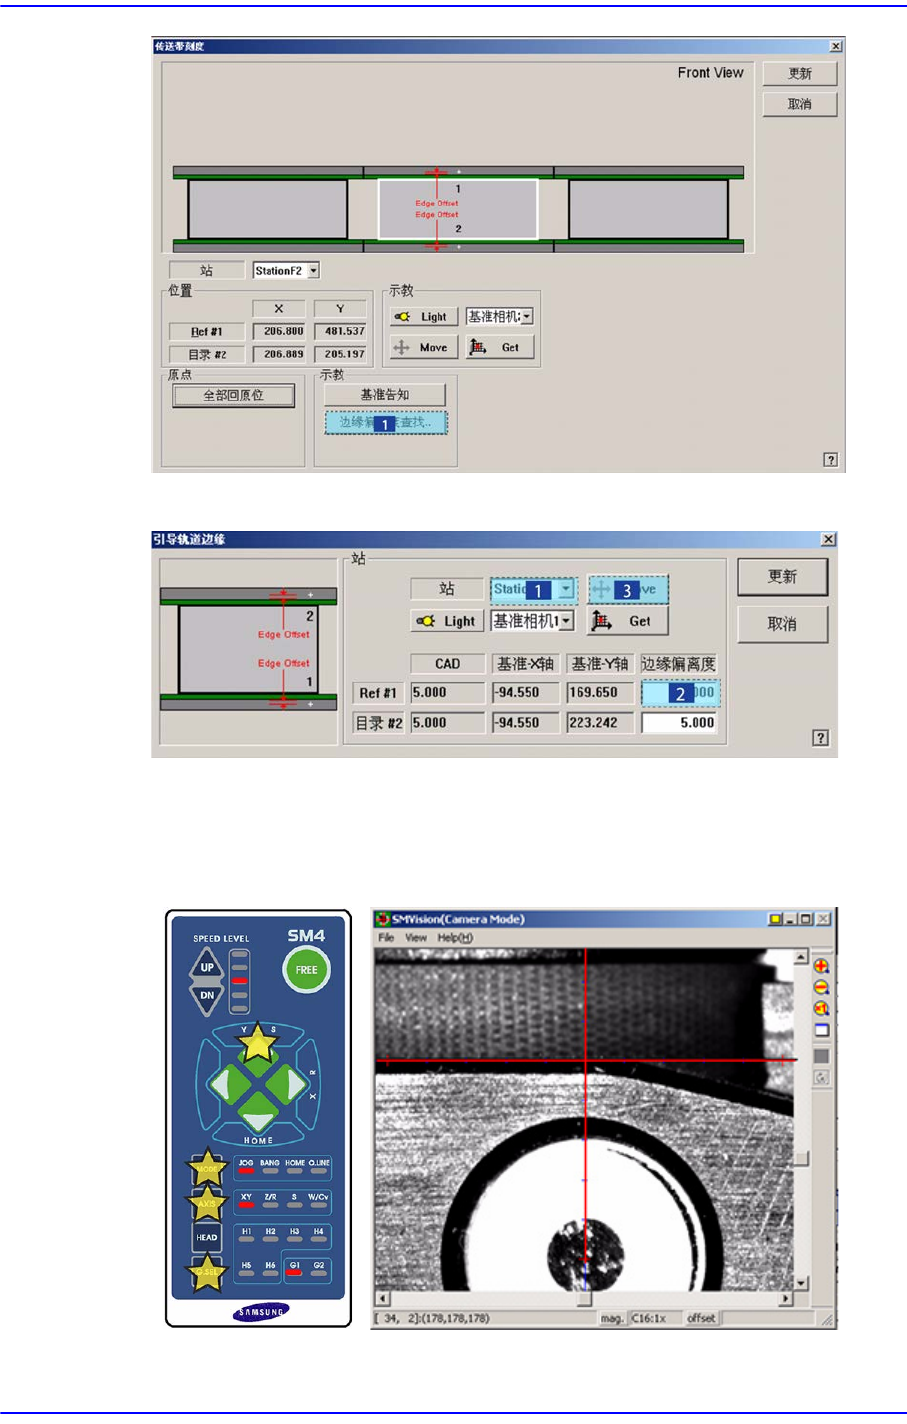Screen dimensions: 907x1424
Task: Click the CAD field 5.000 in Ref #1 row
Action: [447, 693]
